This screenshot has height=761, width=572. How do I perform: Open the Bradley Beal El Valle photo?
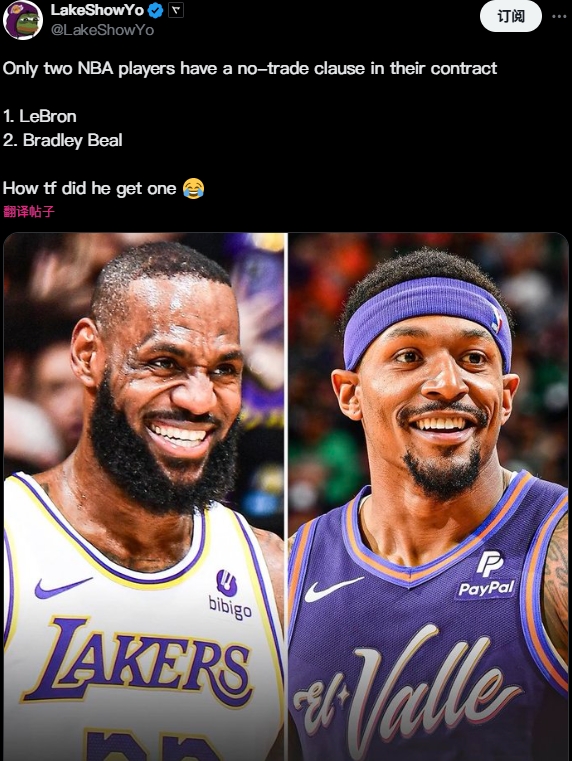(x=428, y=496)
